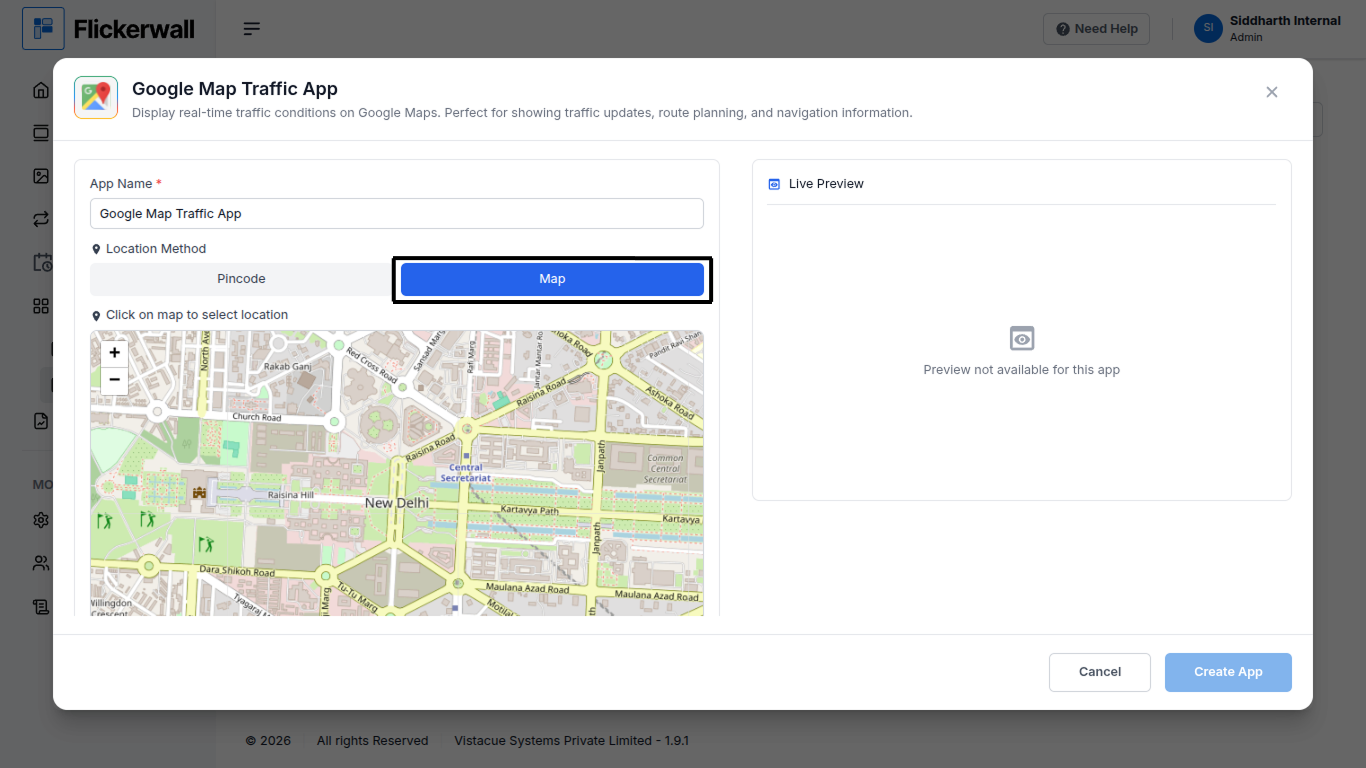
Task: Click the Maulana Azad Road label
Action: pos(527,589)
